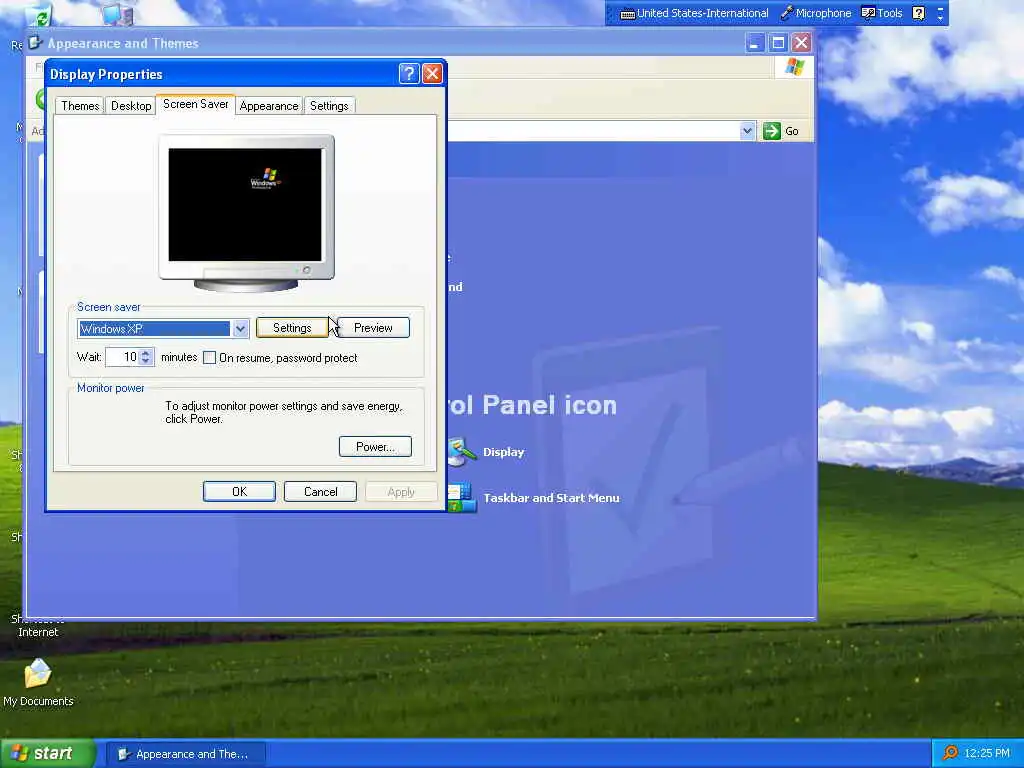Click the Microphone language bar button

pos(816,13)
